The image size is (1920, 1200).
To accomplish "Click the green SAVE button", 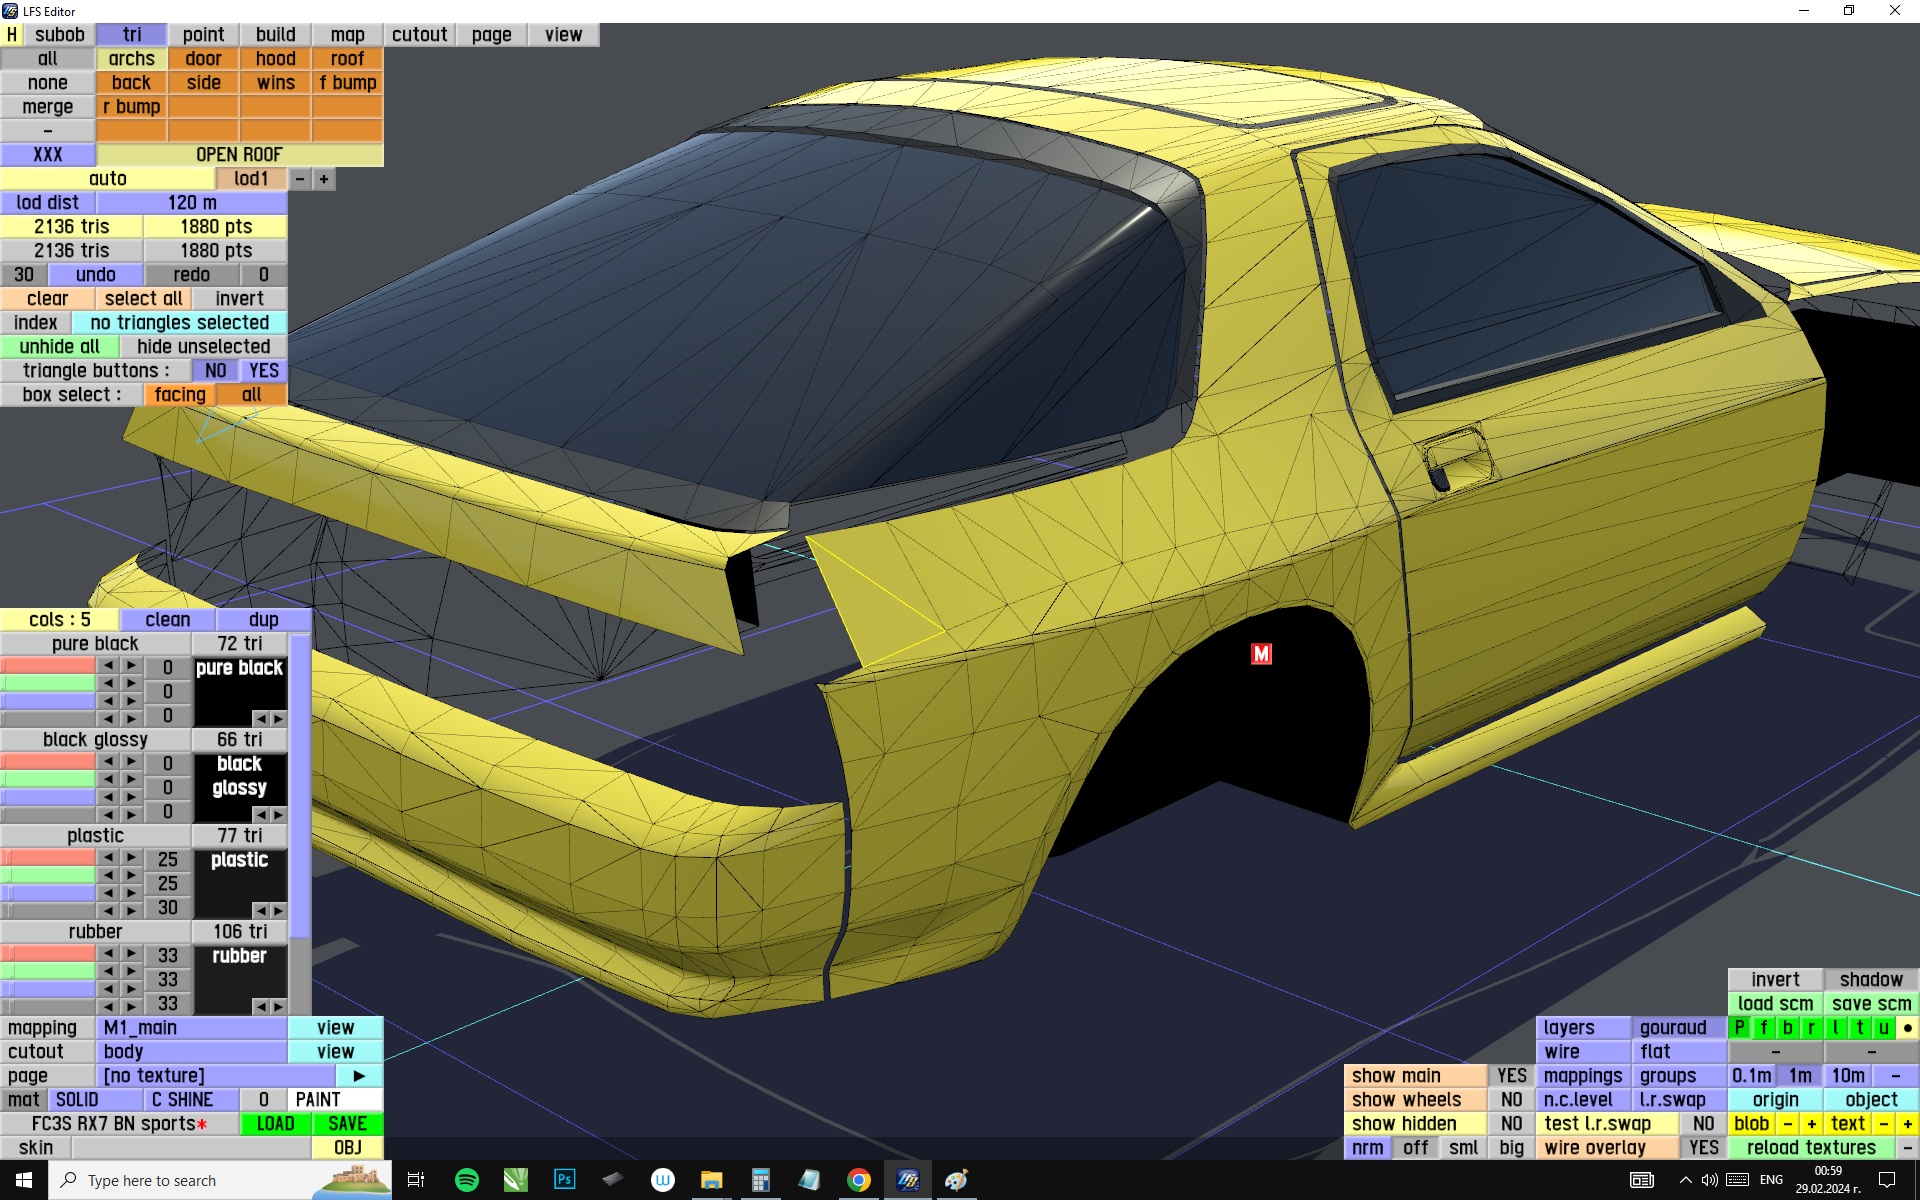I will (347, 1124).
